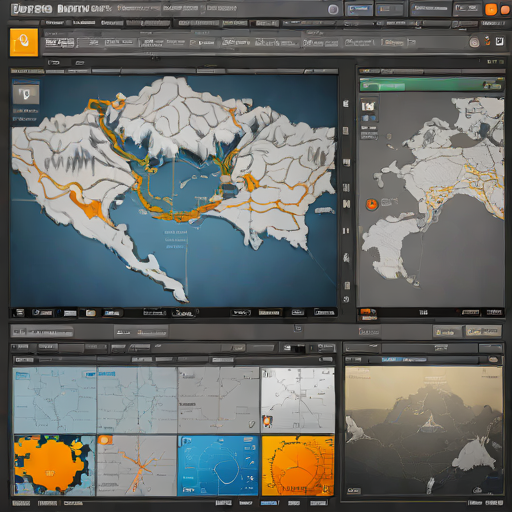The height and width of the screenshot is (512, 512).
Task: Click the sepia mountain terrain preview panel
Action: (x=424, y=431)
